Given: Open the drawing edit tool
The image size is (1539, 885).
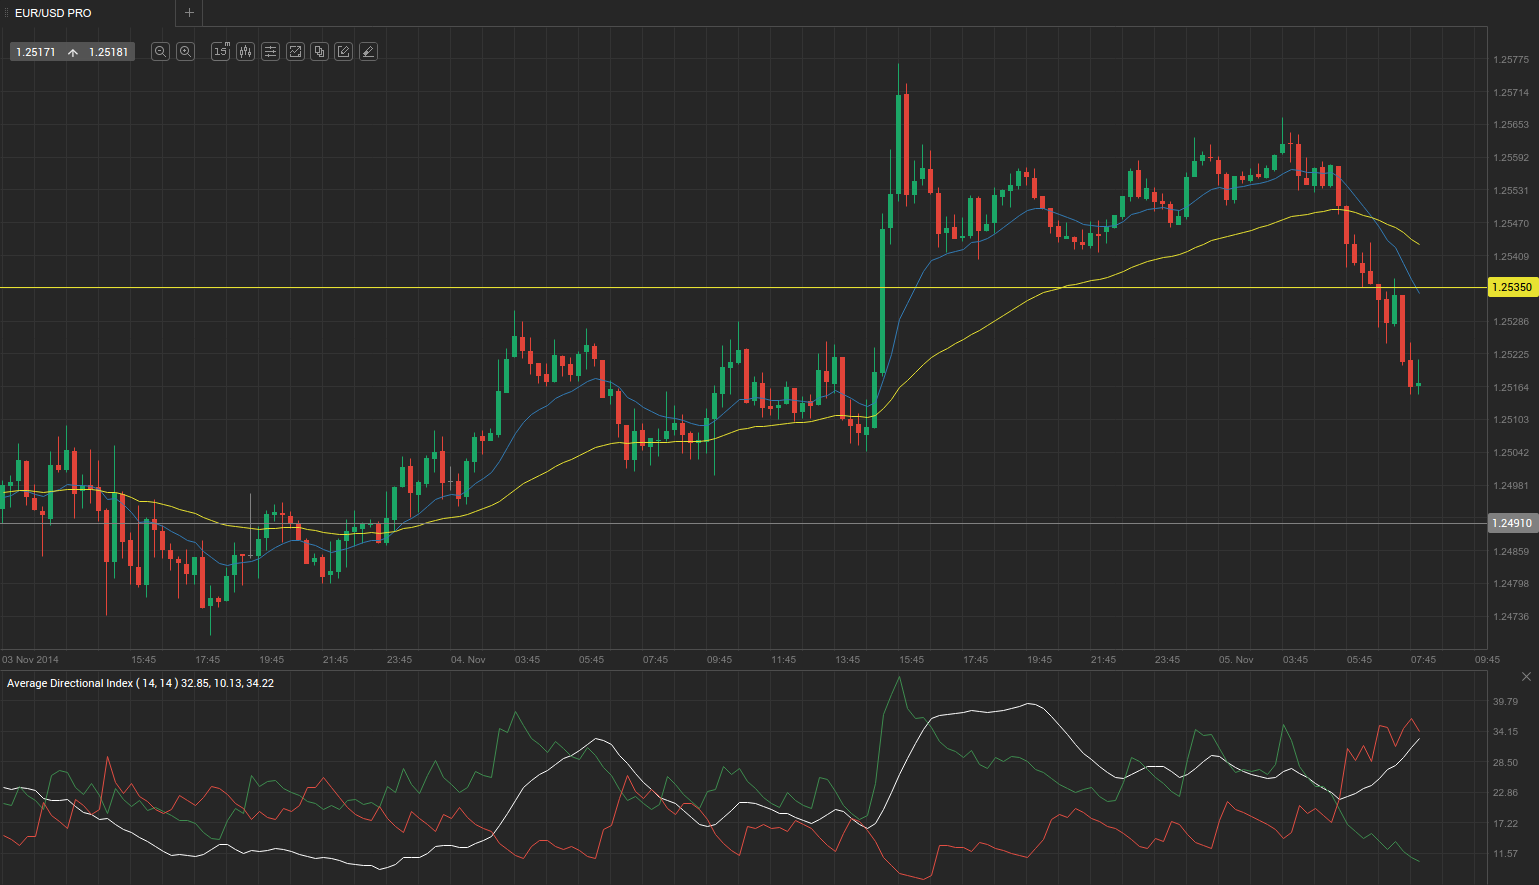Looking at the screenshot, I should (x=344, y=52).
